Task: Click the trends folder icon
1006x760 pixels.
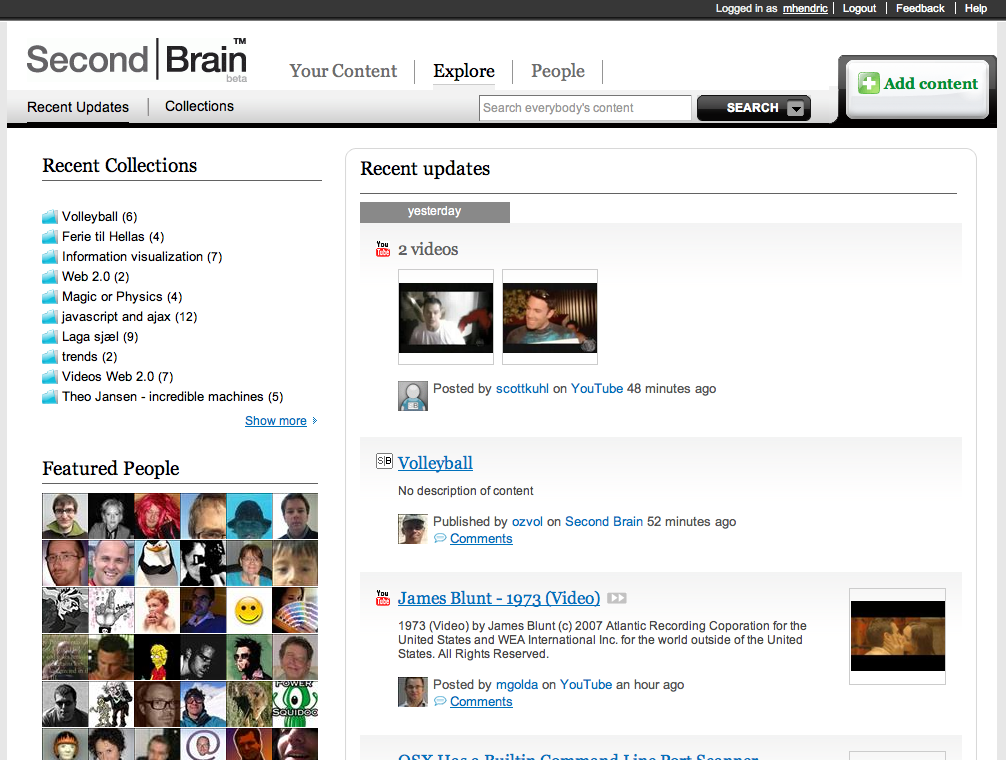Action: (x=50, y=357)
